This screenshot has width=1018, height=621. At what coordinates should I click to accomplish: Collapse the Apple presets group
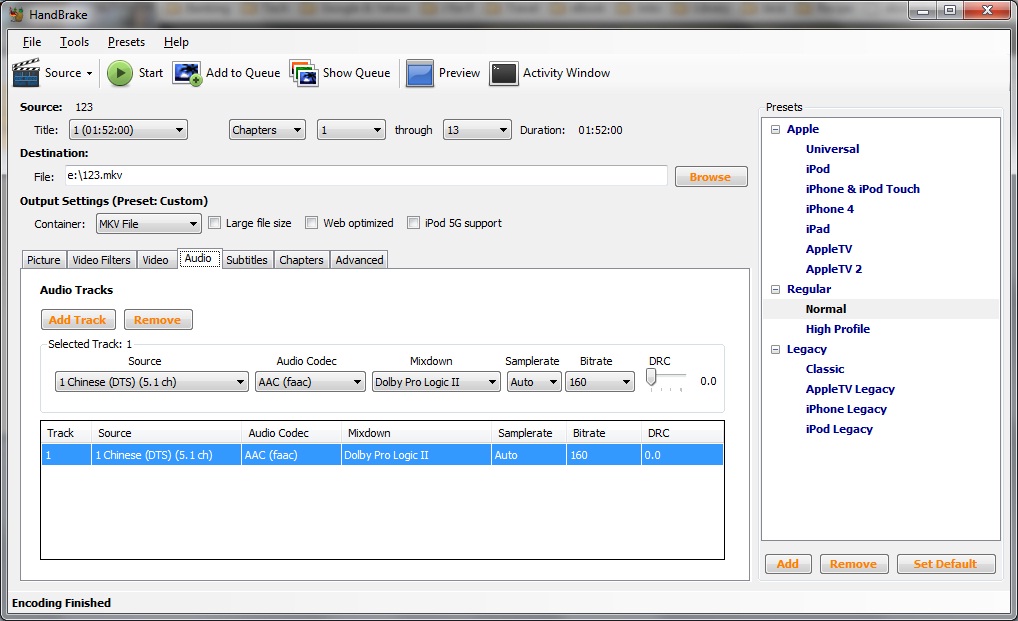point(775,129)
